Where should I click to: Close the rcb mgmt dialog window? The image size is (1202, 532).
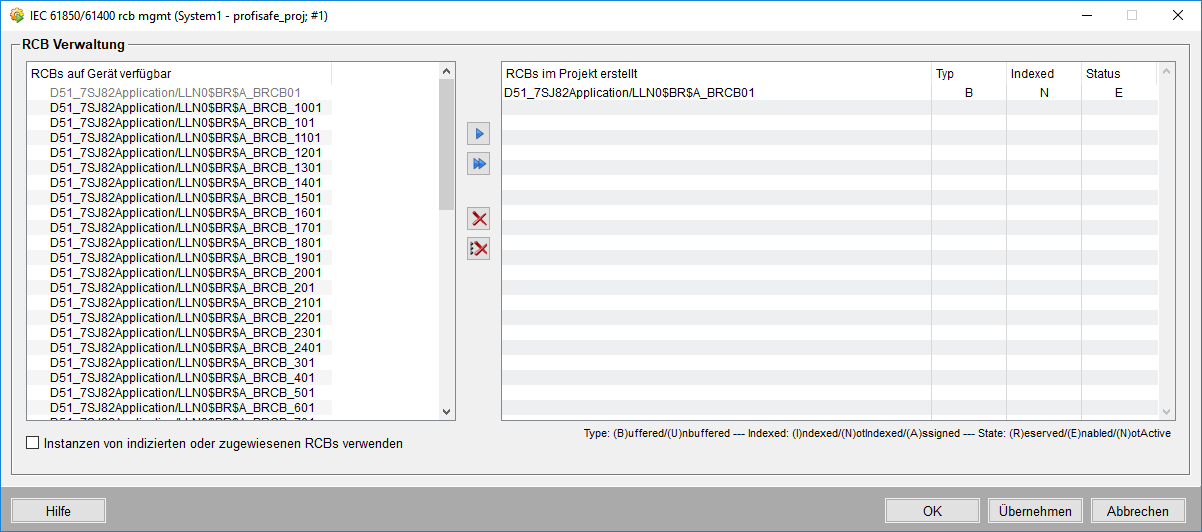point(1178,16)
